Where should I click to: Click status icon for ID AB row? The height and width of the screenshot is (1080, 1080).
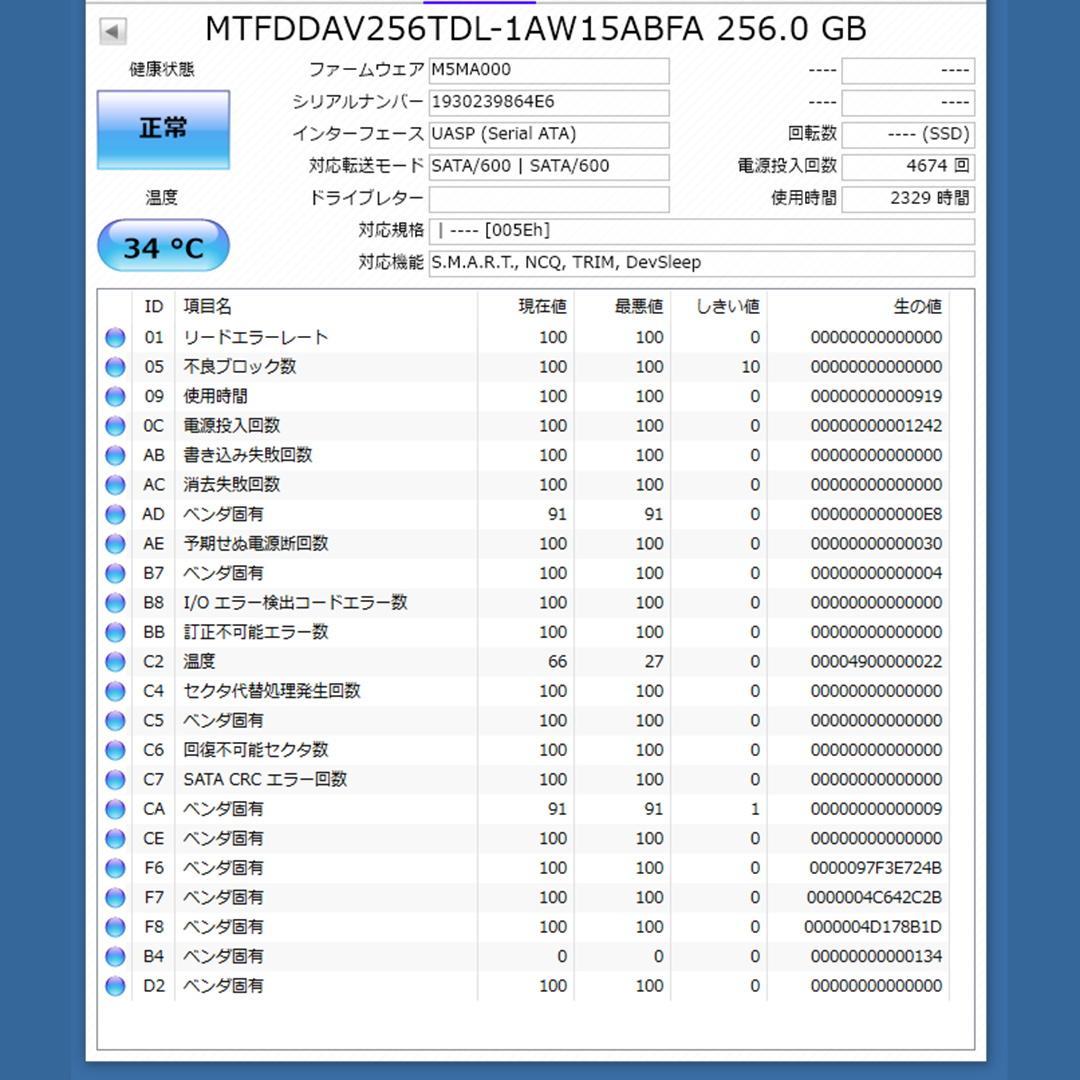(115, 455)
